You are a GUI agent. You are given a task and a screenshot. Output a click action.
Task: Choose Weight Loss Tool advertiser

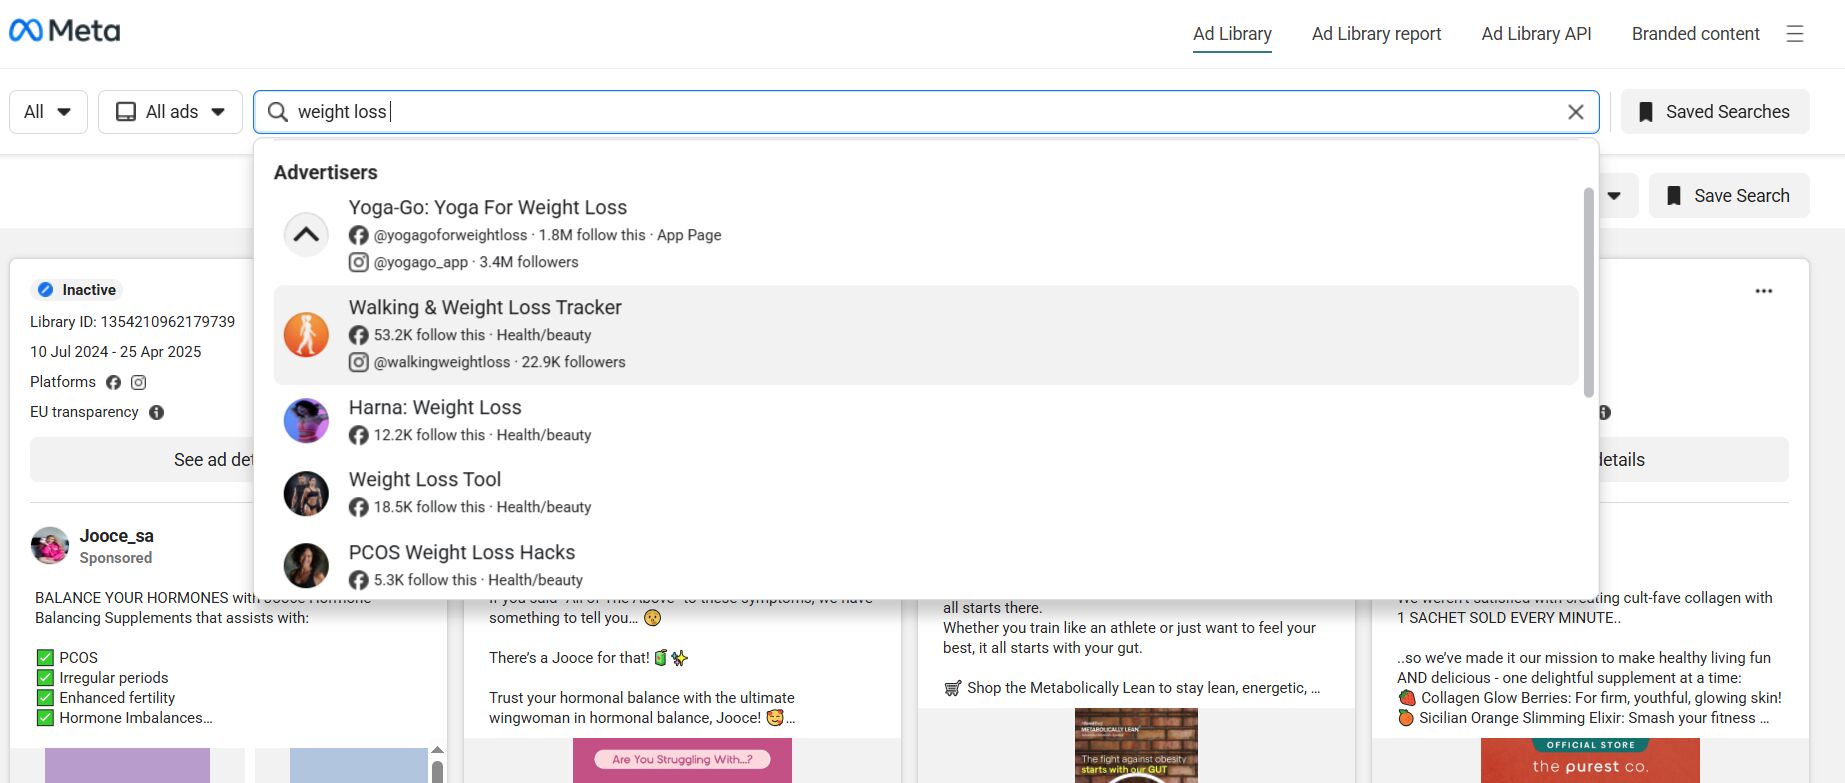click(x=926, y=493)
